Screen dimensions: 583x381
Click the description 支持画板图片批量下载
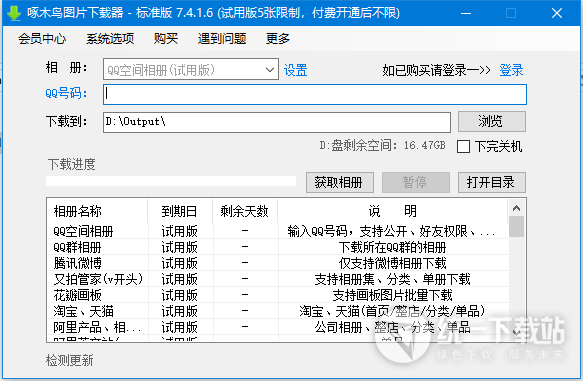392,295
